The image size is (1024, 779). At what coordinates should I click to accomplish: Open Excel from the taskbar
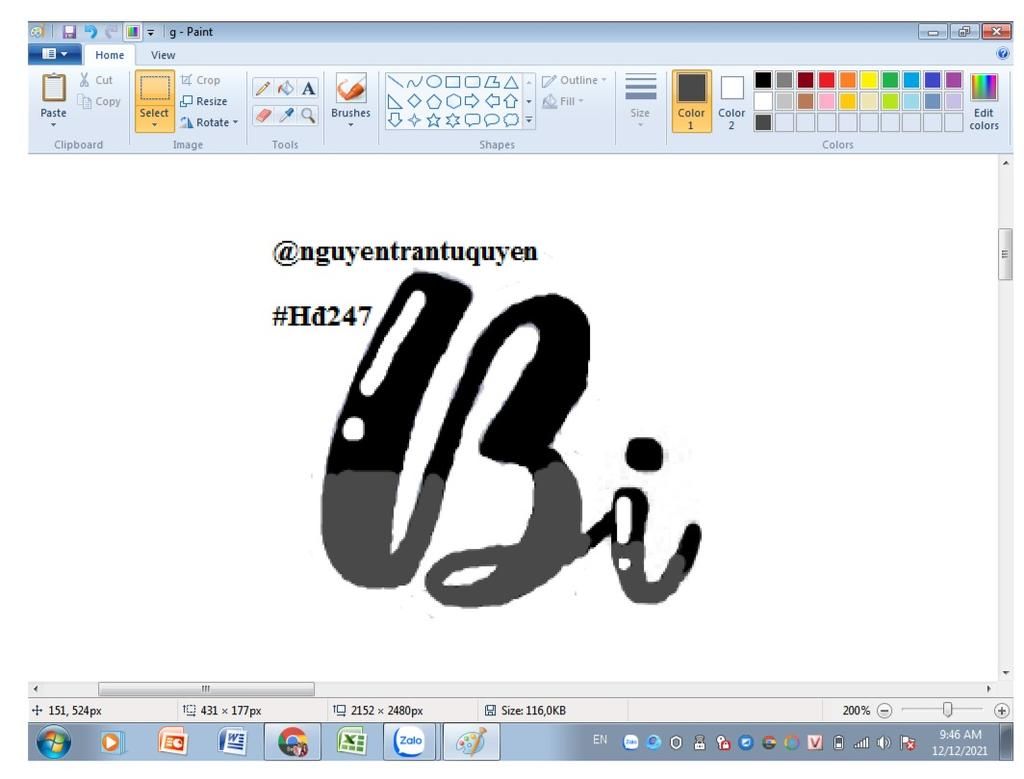pyautogui.click(x=351, y=742)
